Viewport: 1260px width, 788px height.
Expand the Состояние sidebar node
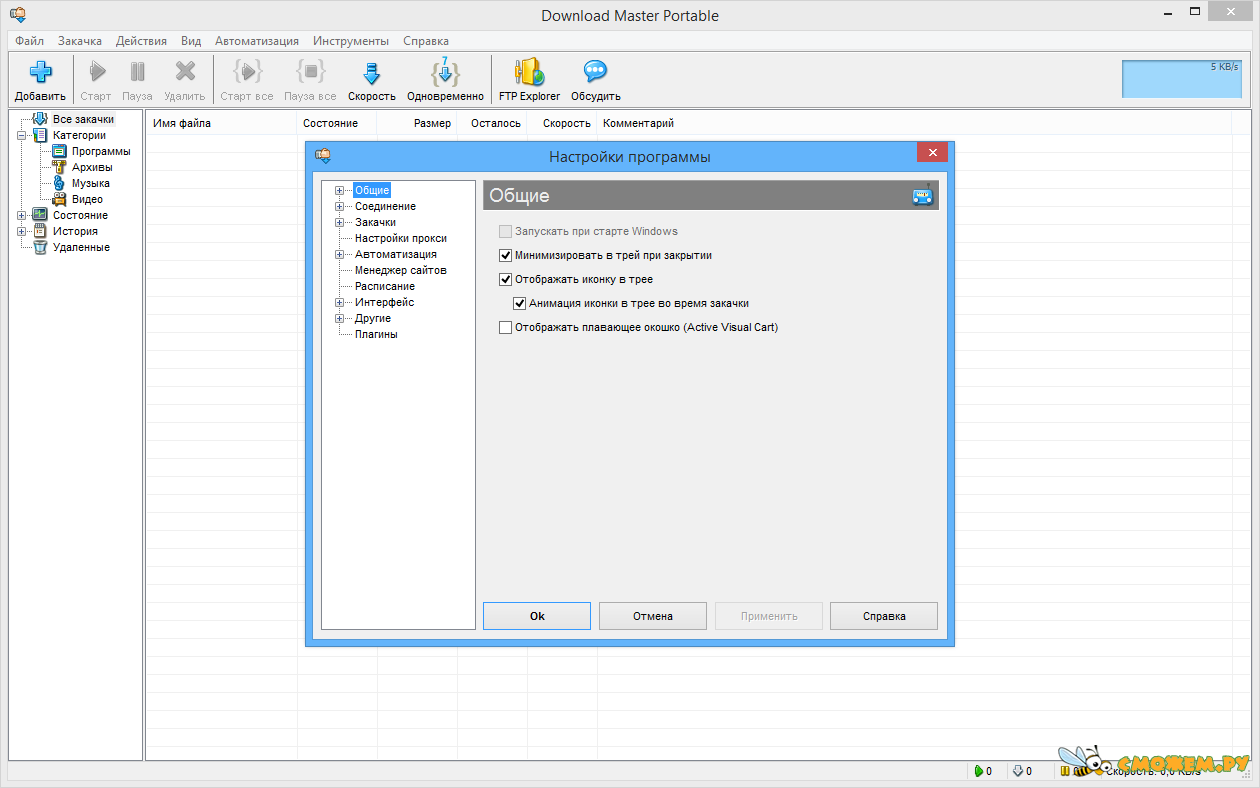coord(22,216)
